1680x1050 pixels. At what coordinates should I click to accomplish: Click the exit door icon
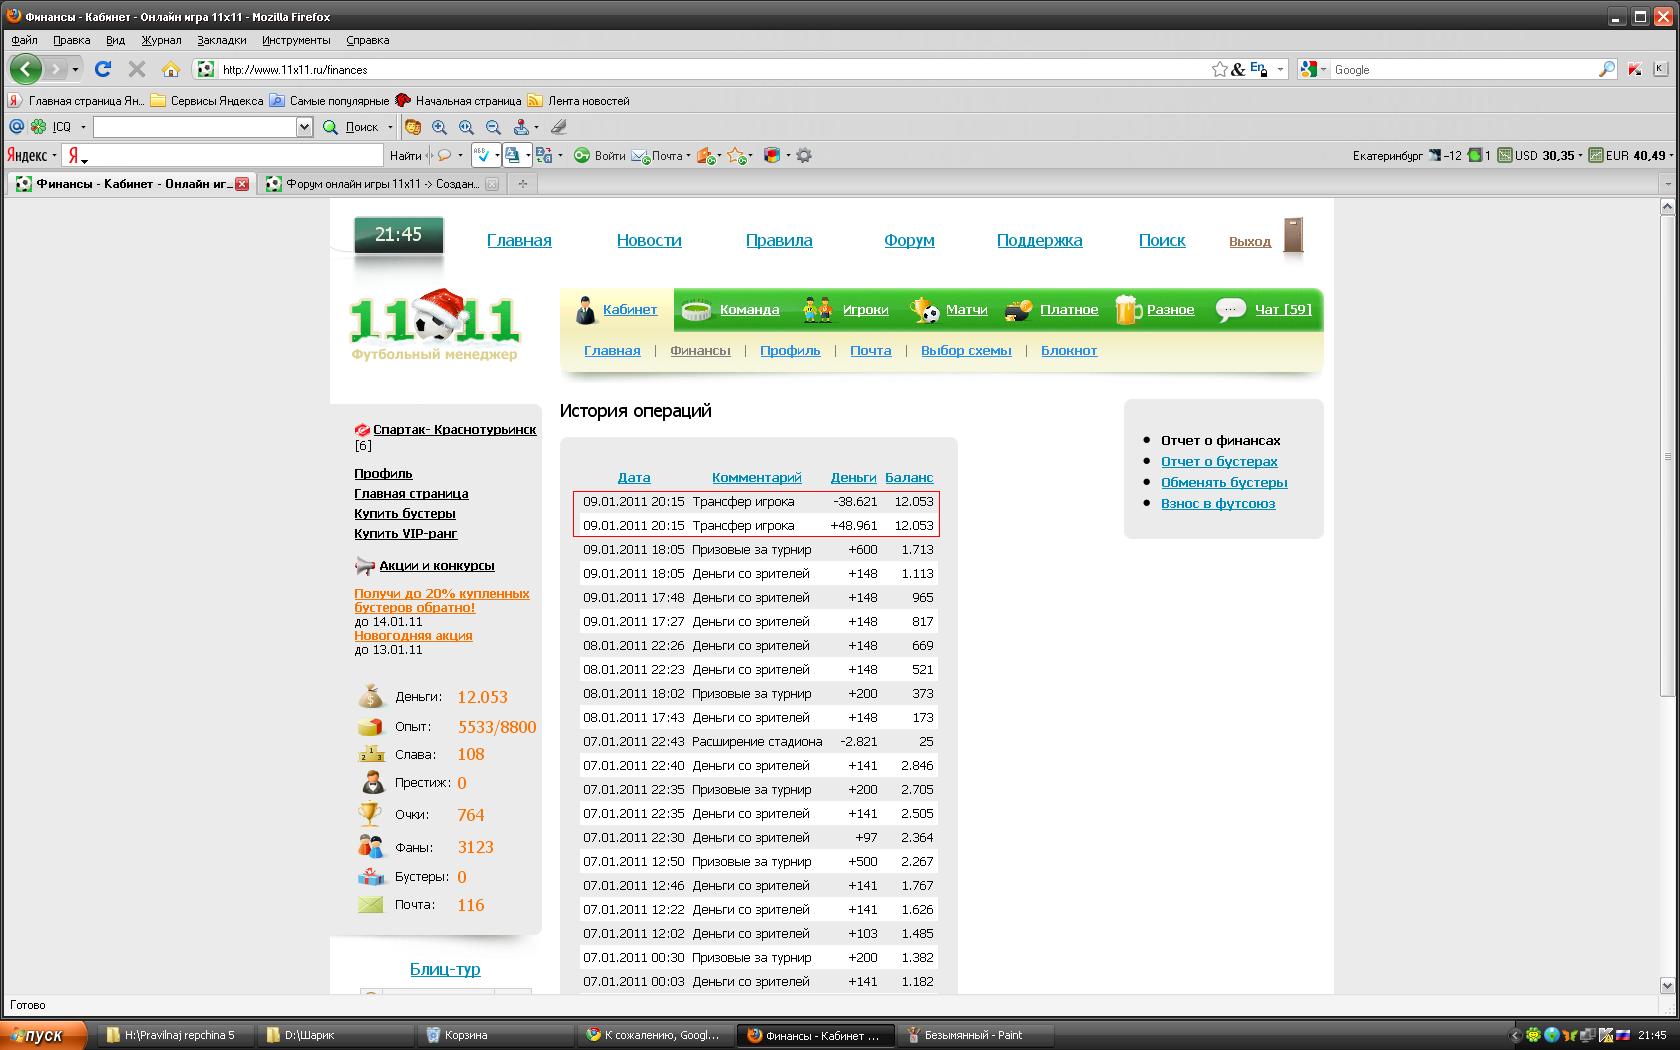pos(1293,237)
